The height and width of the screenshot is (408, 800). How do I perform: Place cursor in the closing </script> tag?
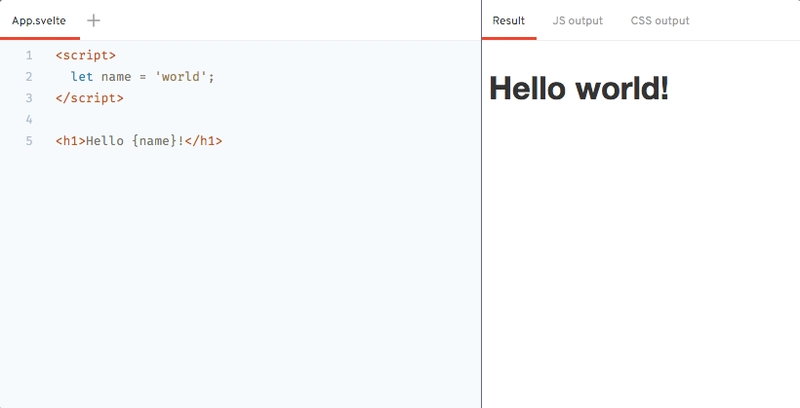90,98
